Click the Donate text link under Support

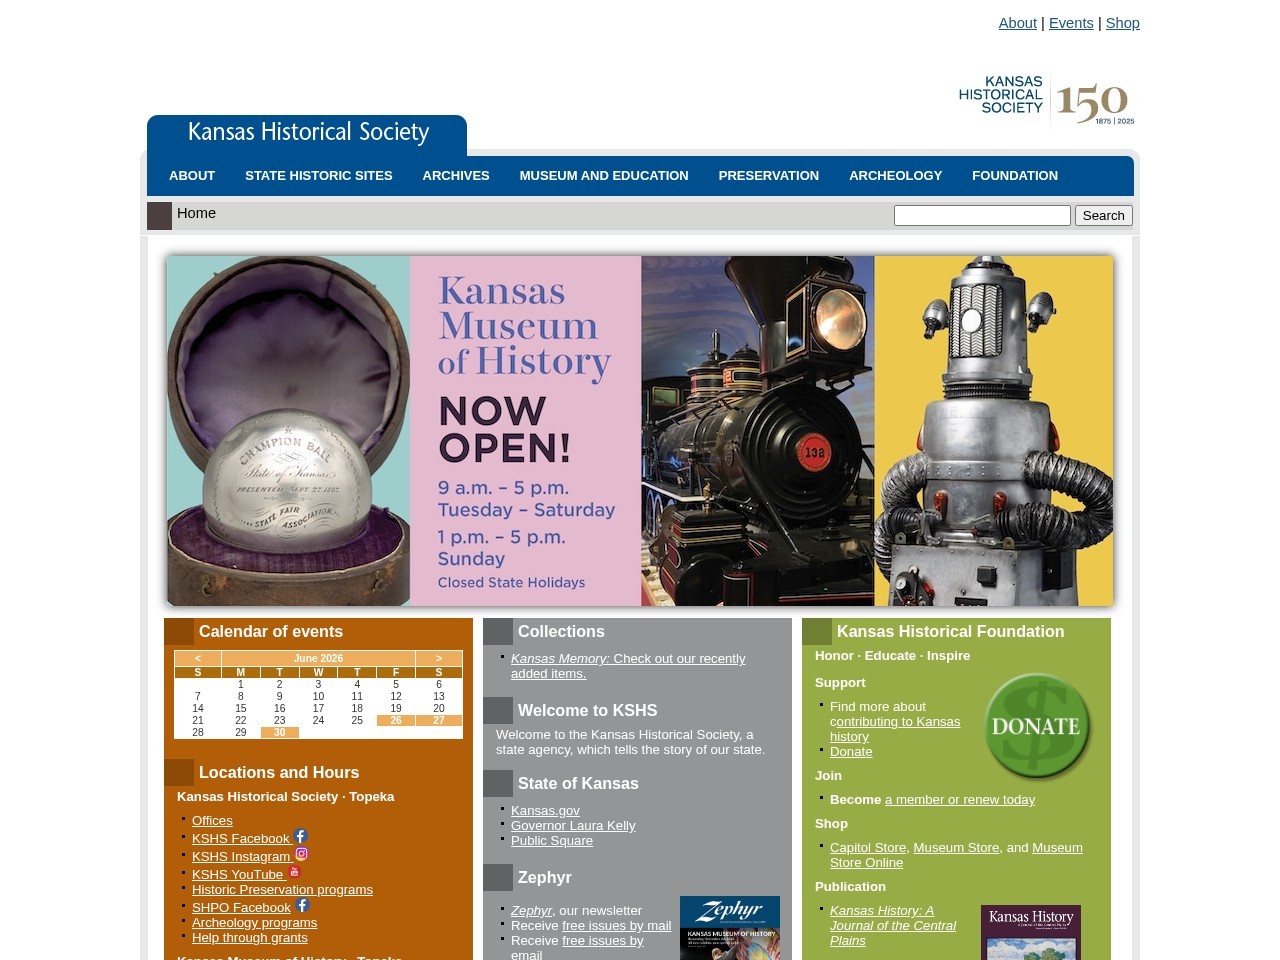click(851, 752)
